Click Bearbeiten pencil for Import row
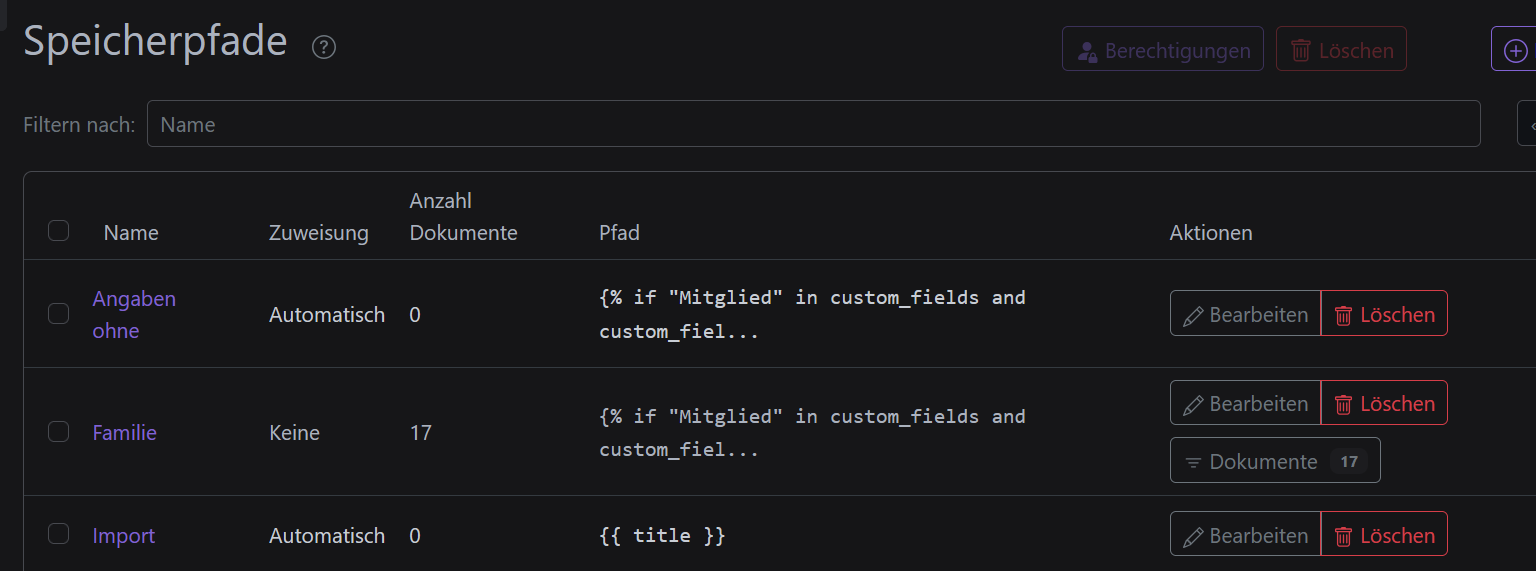 coord(1245,535)
